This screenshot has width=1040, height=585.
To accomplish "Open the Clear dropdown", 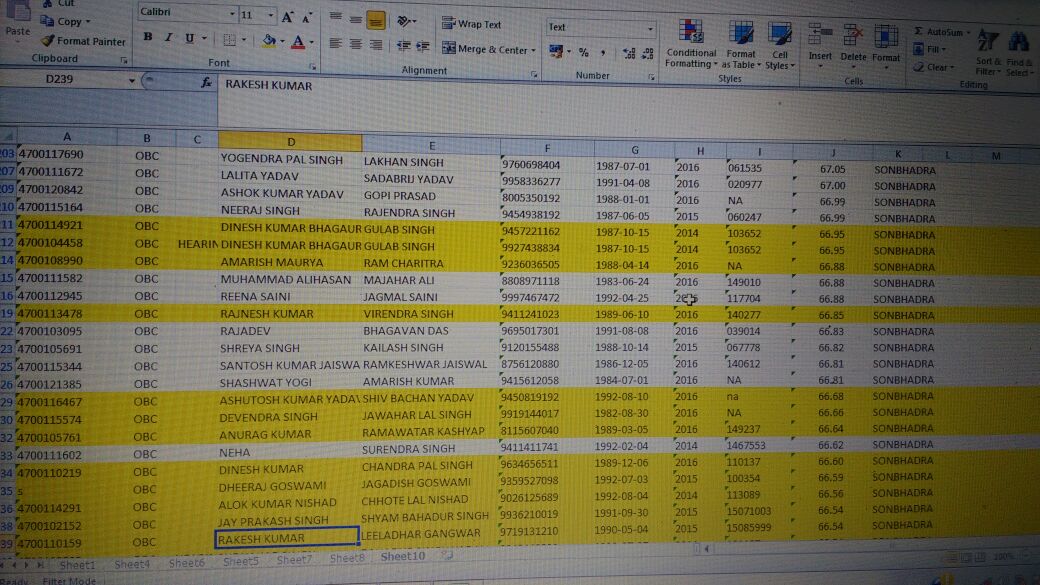I will (935, 67).
